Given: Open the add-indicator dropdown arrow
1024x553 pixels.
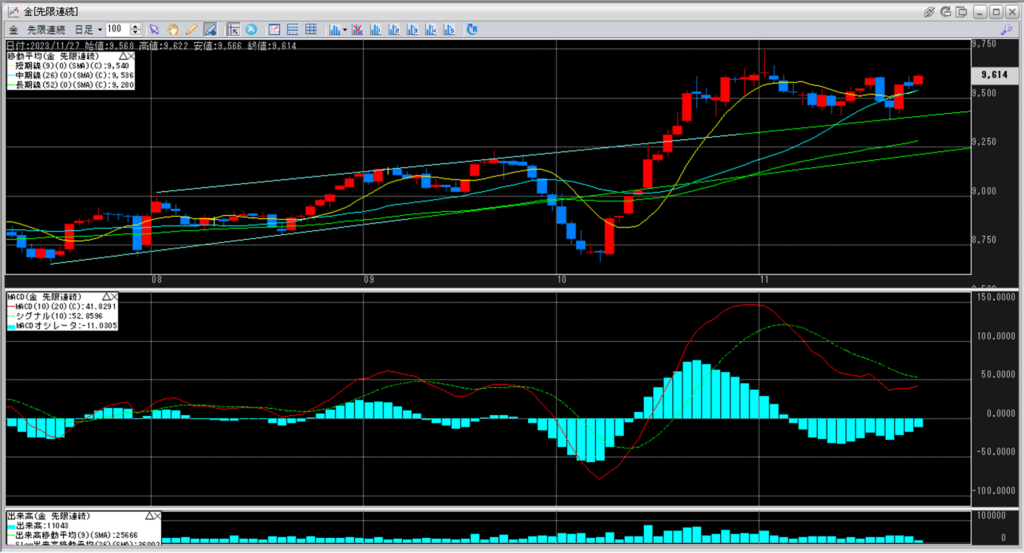Looking at the screenshot, I should coord(345,29).
